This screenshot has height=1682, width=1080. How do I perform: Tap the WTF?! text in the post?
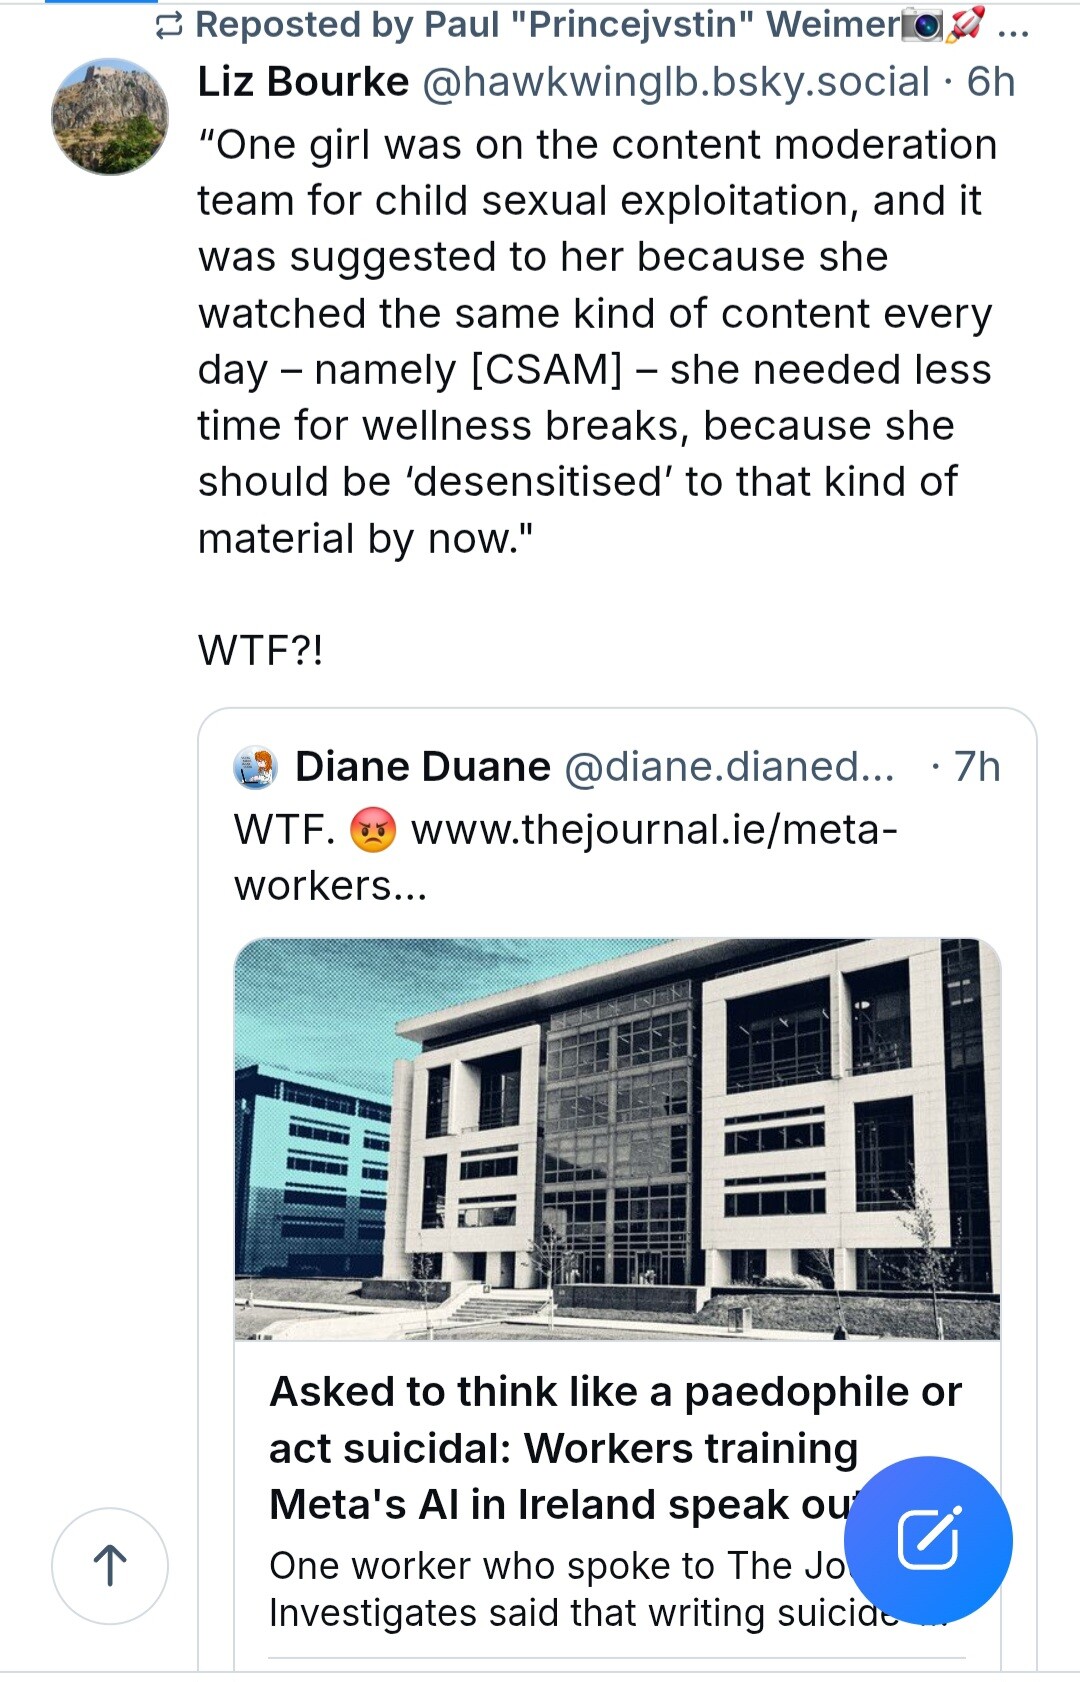[260, 650]
